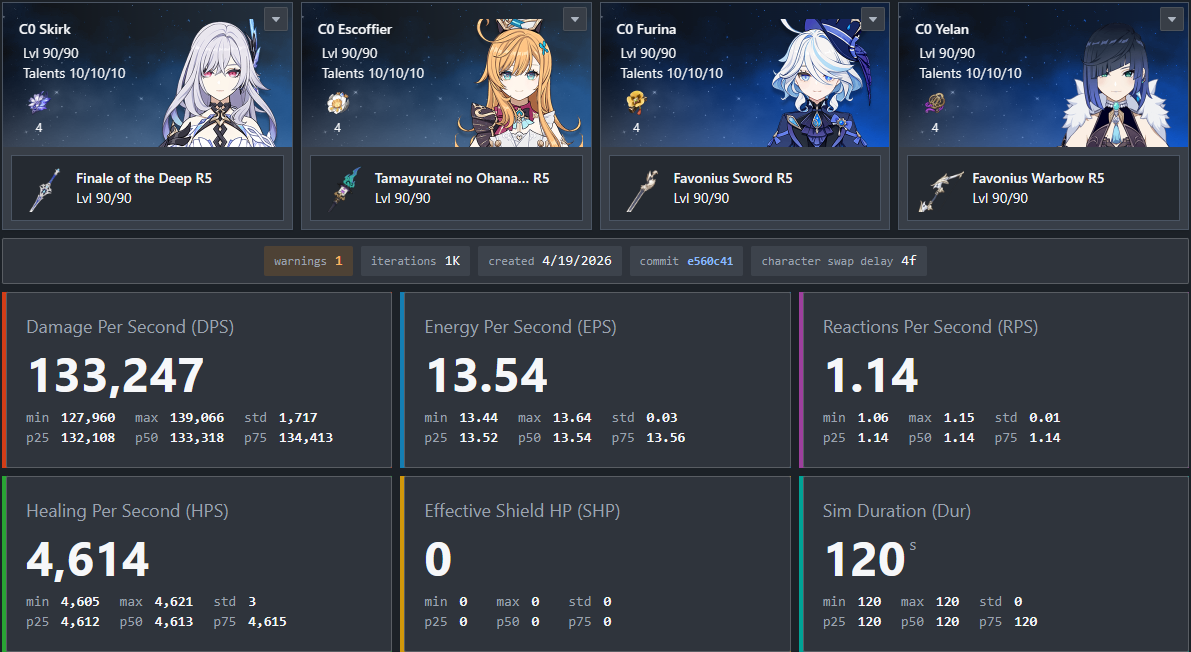
Task: Click DPS min value 127,960
Action: (88, 418)
